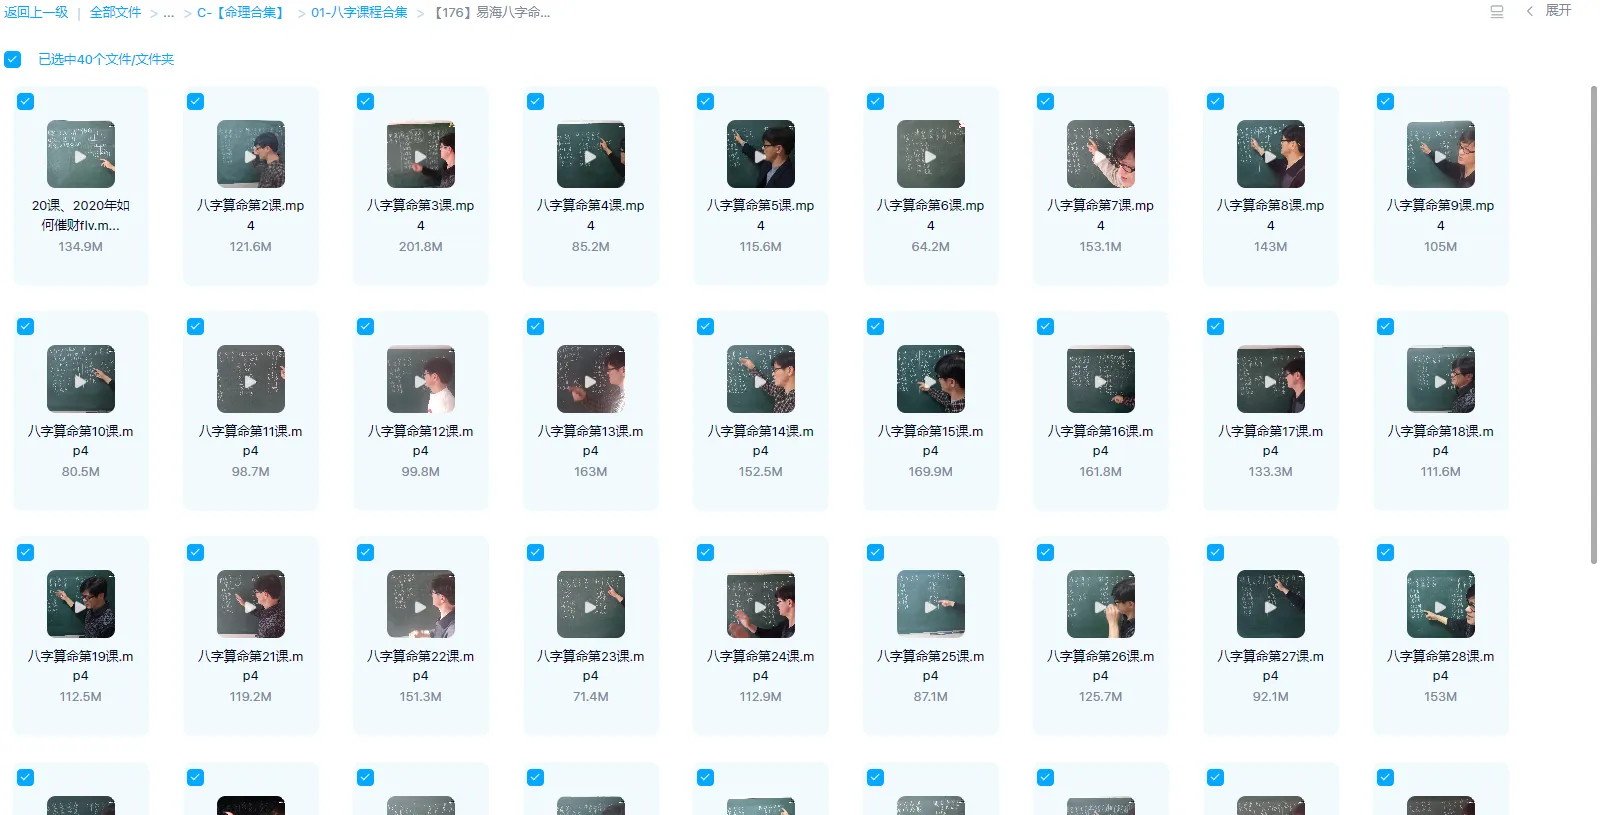The height and width of the screenshot is (815, 1601).
Task: Go to 全部文件 in breadcrumb
Action: pyautogui.click(x=115, y=13)
